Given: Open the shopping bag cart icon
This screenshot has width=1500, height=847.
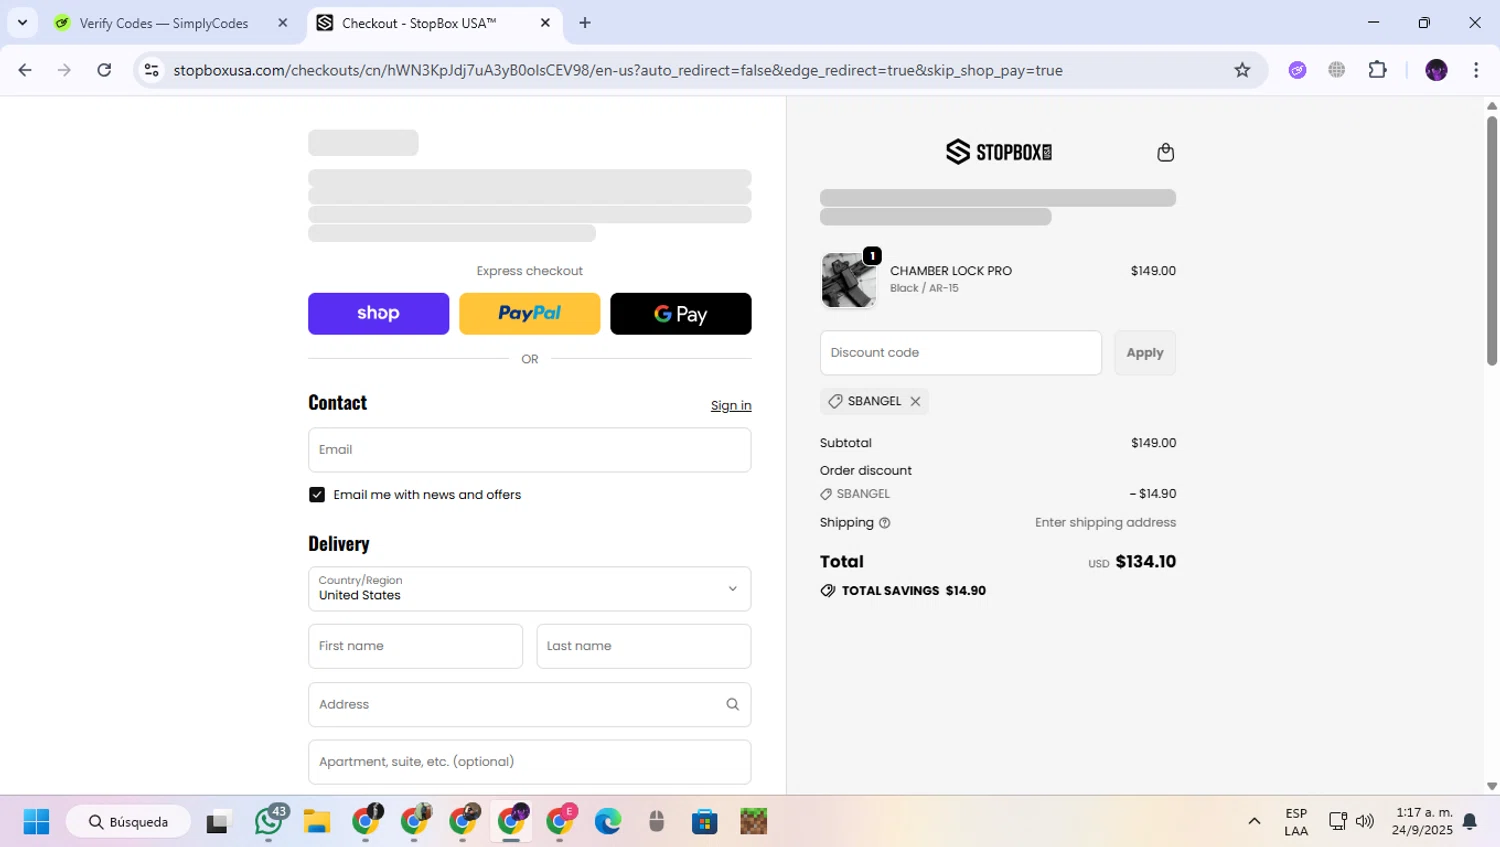Looking at the screenshot, I should [1165, 152].
